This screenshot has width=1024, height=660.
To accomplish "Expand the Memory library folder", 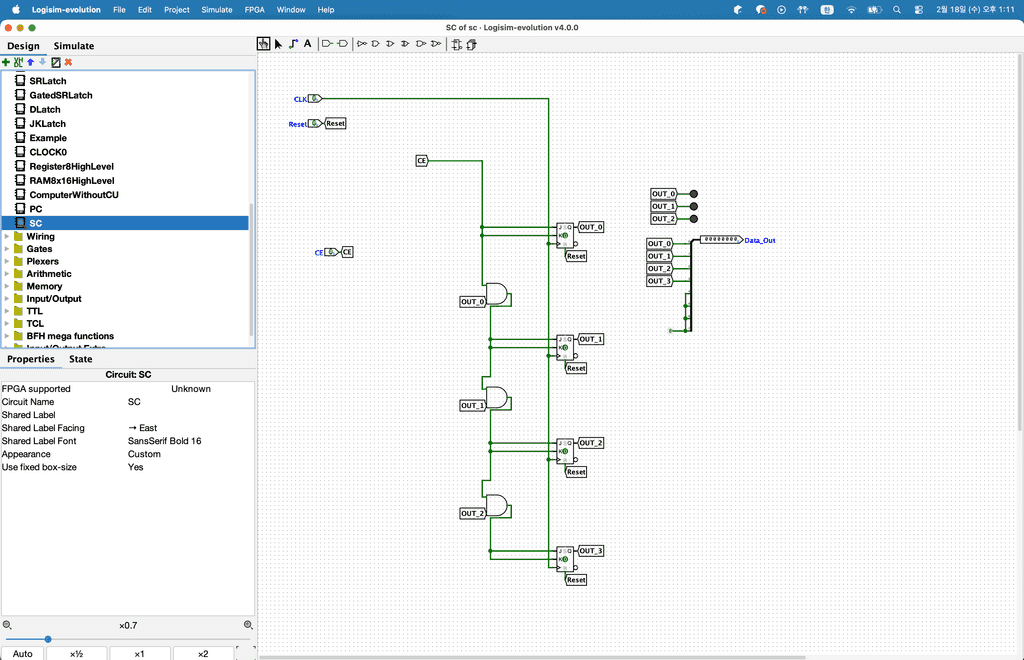I will (8, 286).
